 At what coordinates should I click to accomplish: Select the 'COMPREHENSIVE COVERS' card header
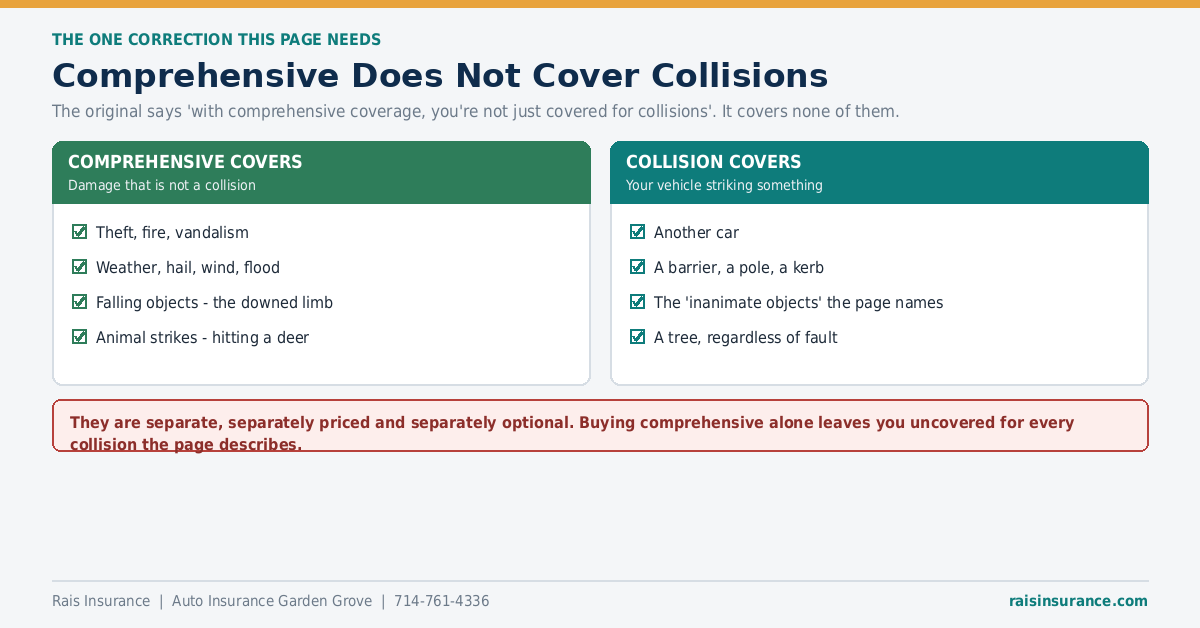[321, 172]
